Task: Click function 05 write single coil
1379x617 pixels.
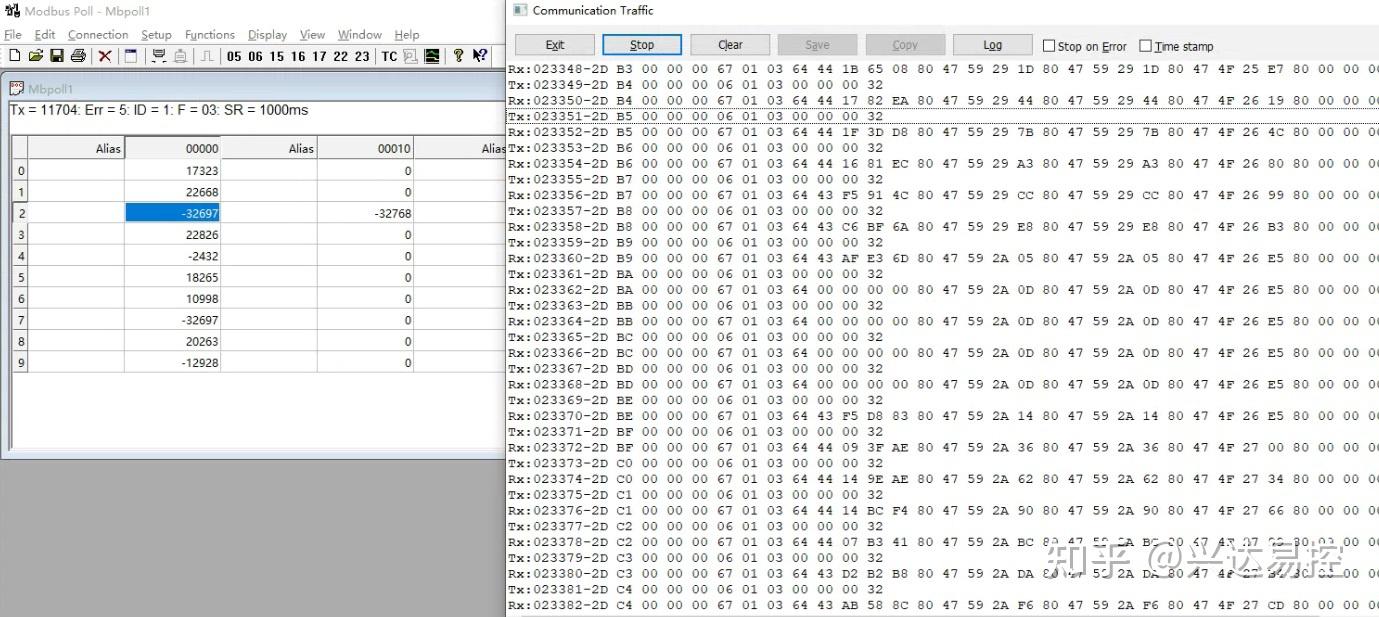Action: coord(234,56)
